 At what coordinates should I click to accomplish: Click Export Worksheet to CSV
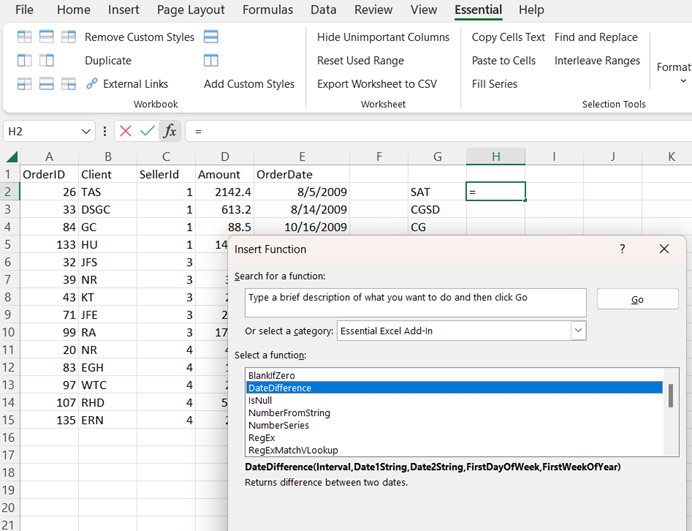click(377, 84)
